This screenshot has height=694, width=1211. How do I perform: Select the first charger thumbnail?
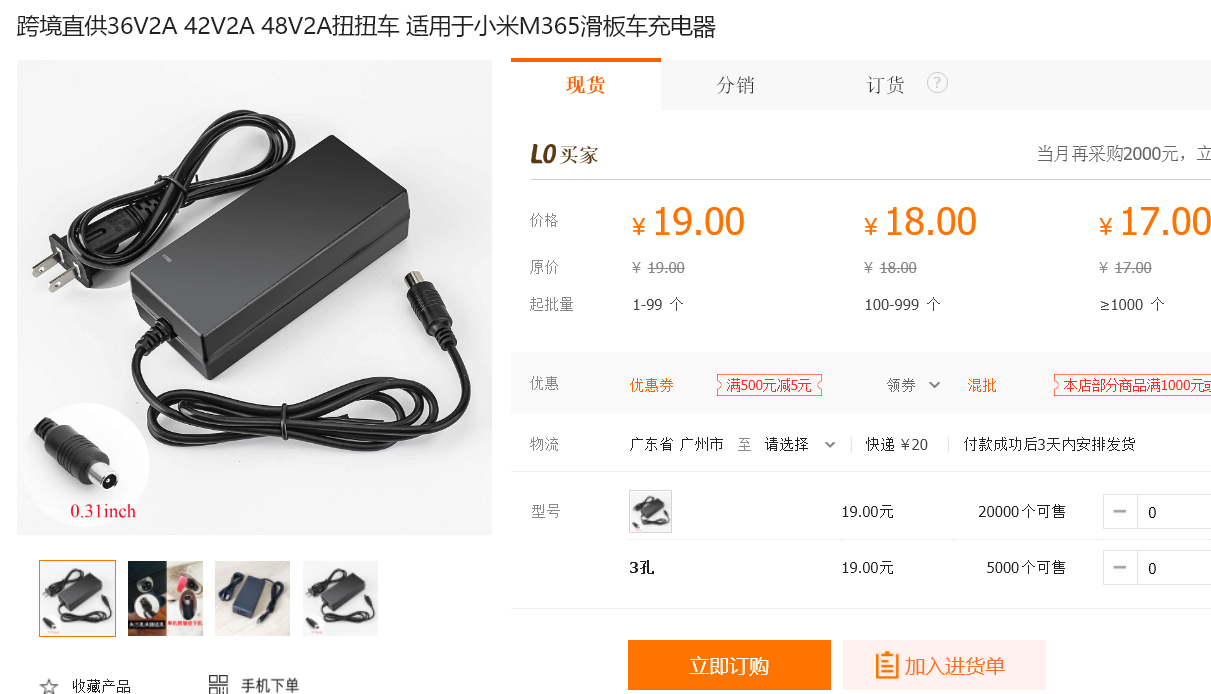(77, 598)
